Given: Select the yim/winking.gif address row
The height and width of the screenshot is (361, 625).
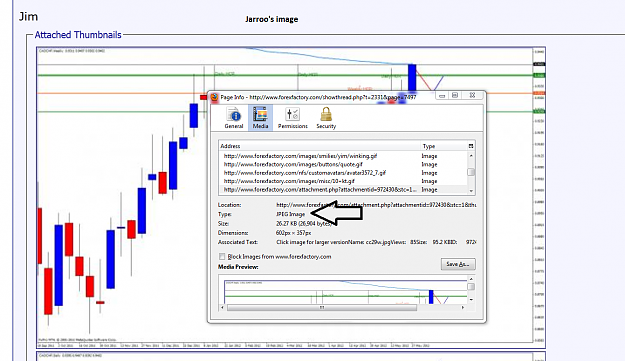Looking at the screenshot, I should click(x=343, y=156).
